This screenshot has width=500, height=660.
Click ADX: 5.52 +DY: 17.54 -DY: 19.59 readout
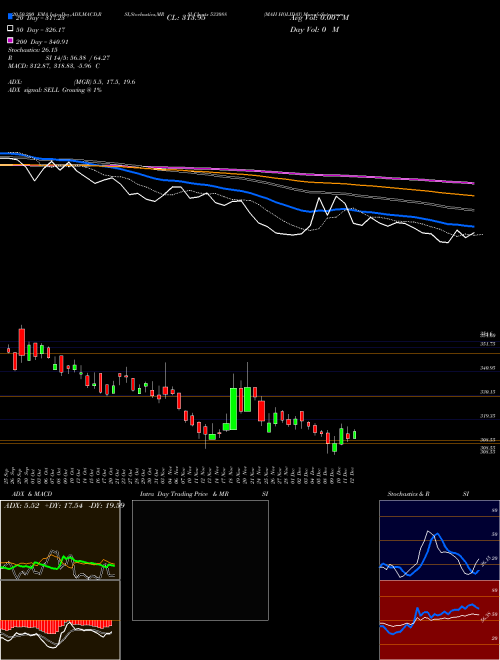pyautogui.click(x=64, y=505)
